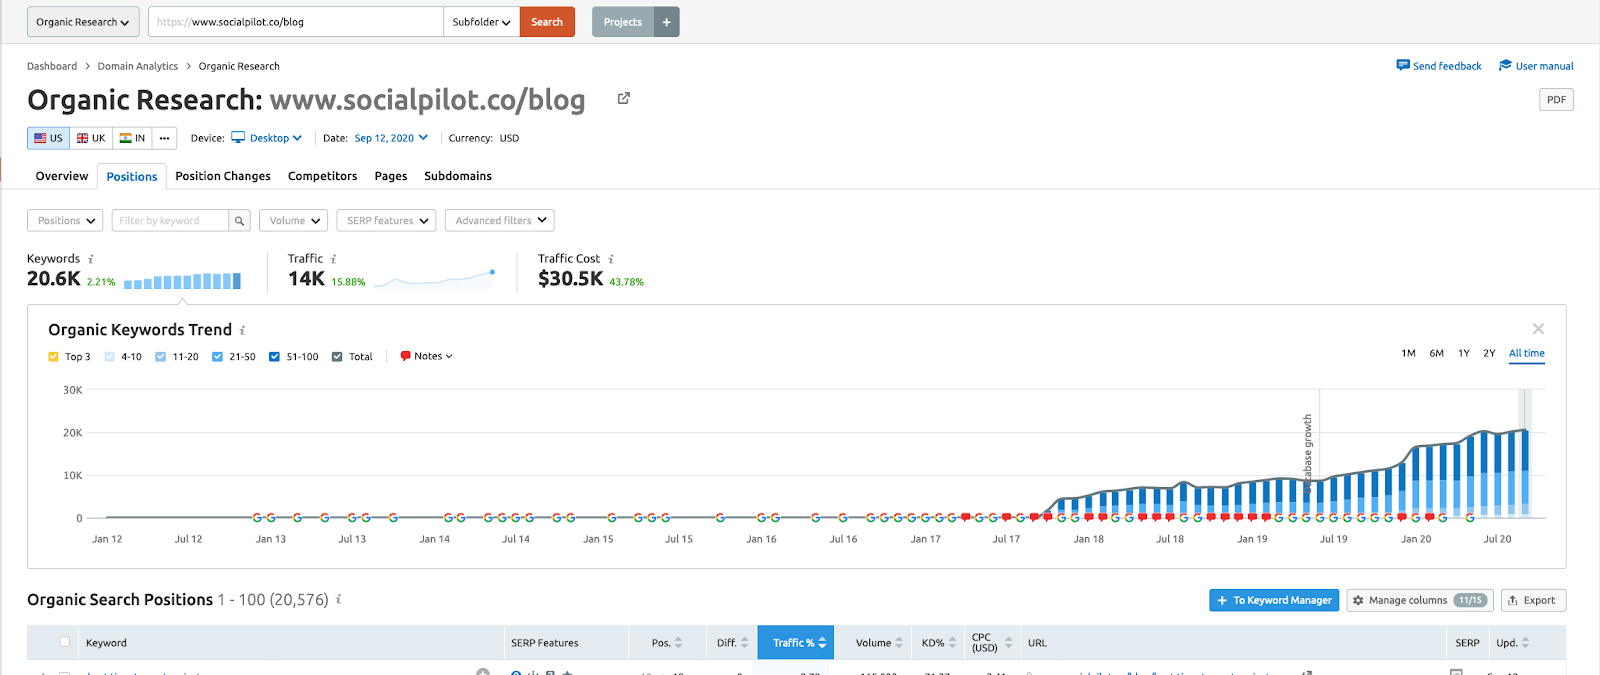The height and width of the screenshot is (675, 1600).
Task: Open the Volume filter dropdown
Action: point(293,221)
